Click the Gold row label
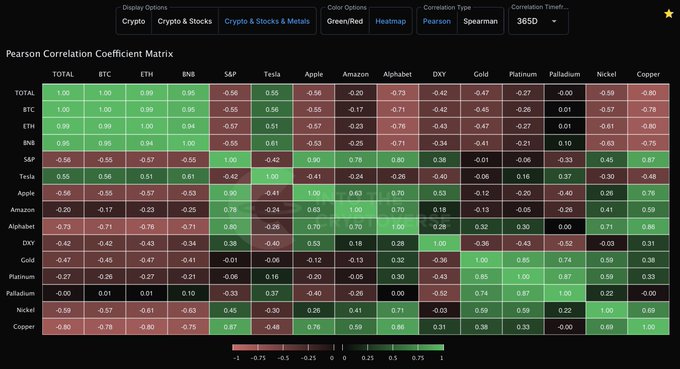 (x=27, y=260)
